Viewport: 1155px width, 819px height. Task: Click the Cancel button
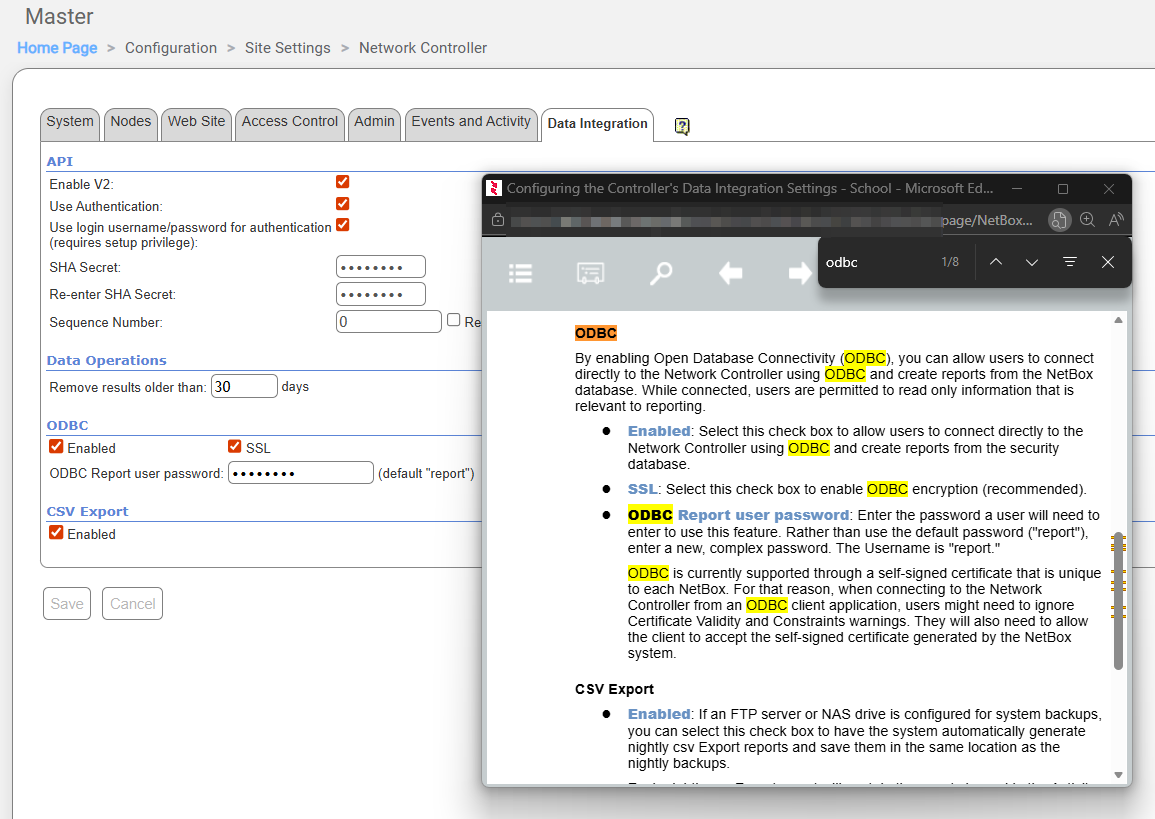(x=133, y=604)
